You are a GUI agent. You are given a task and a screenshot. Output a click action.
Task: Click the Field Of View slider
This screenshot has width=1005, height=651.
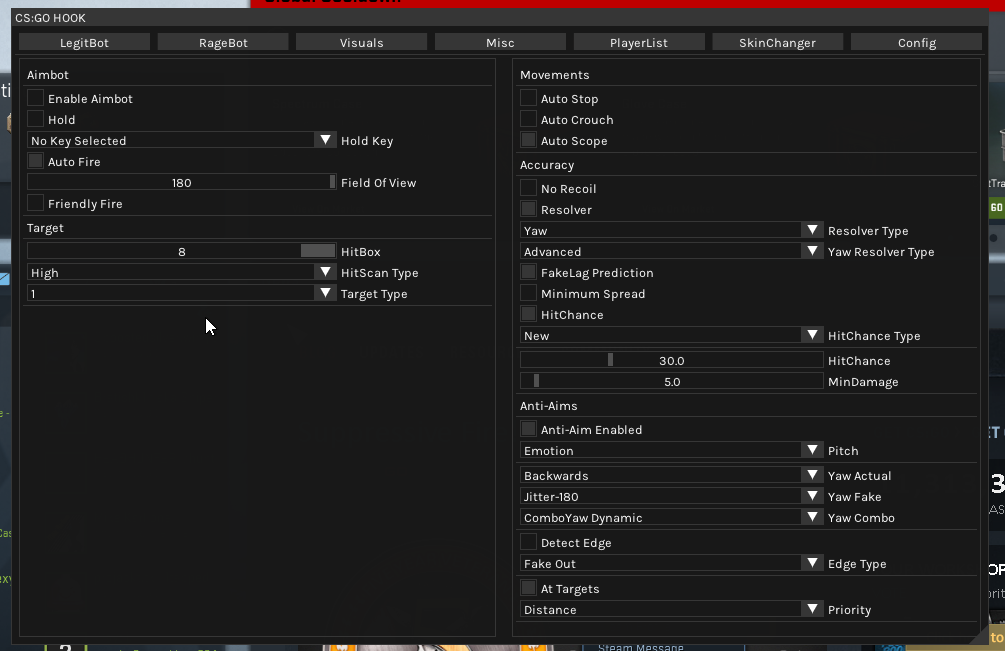click(x=181, y=183)
